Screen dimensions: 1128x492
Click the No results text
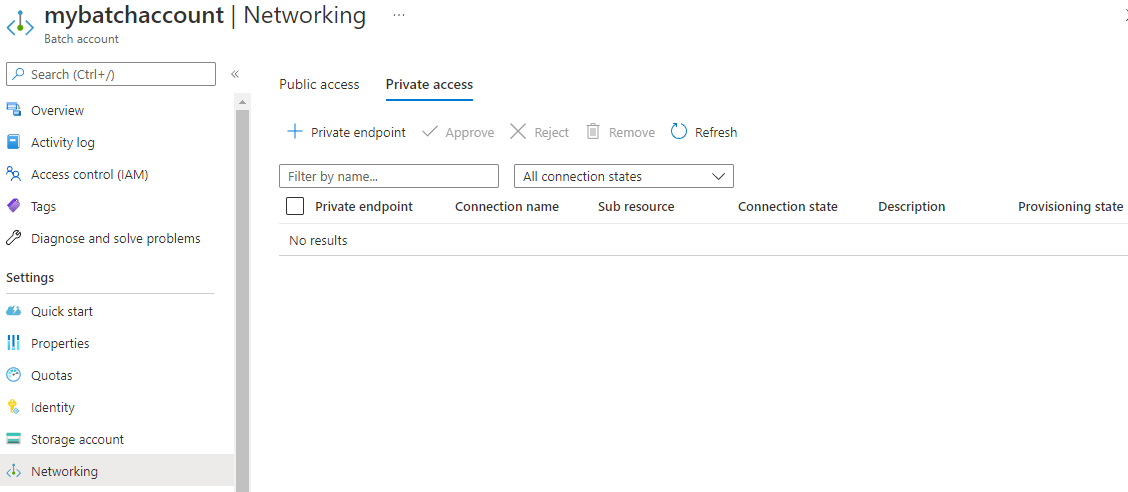(318, 240)
